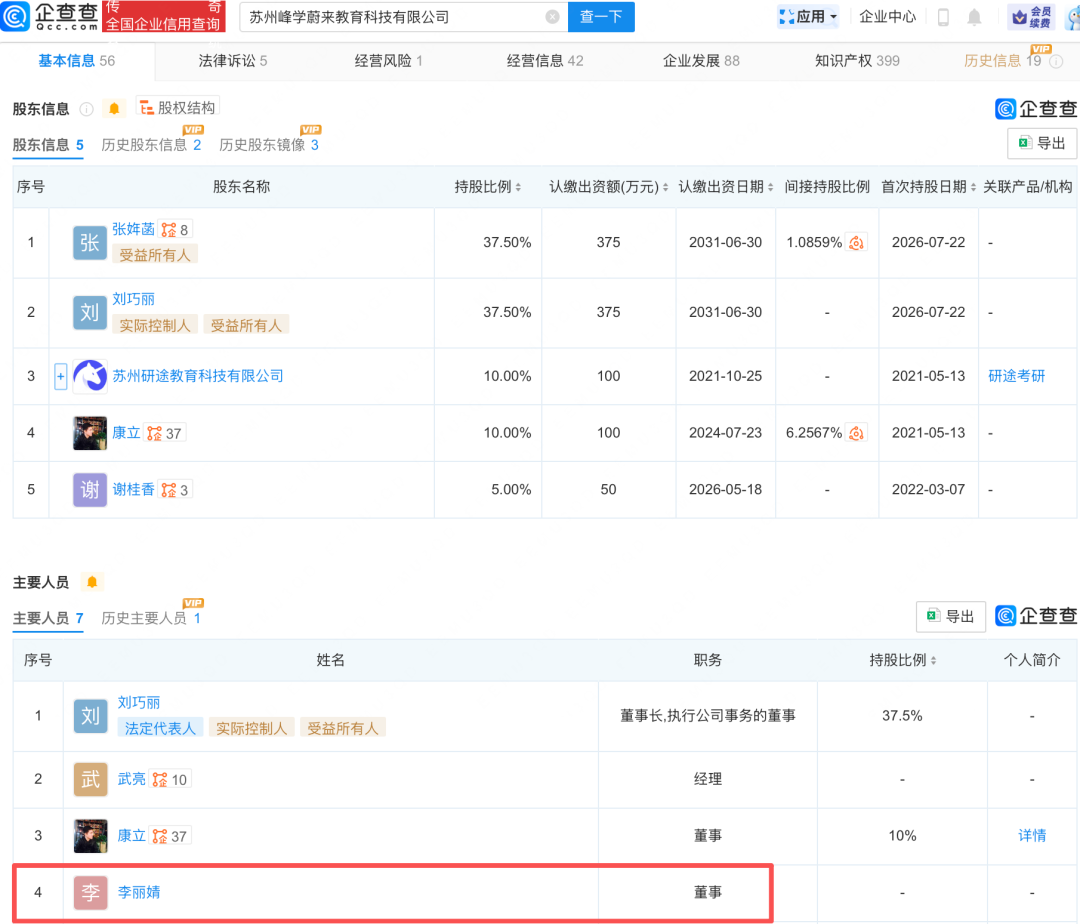This screenshot has width=1080, height=924.
Task: Open 刘巧丽 link in shareholder table
Action: (x=134, y=300)
